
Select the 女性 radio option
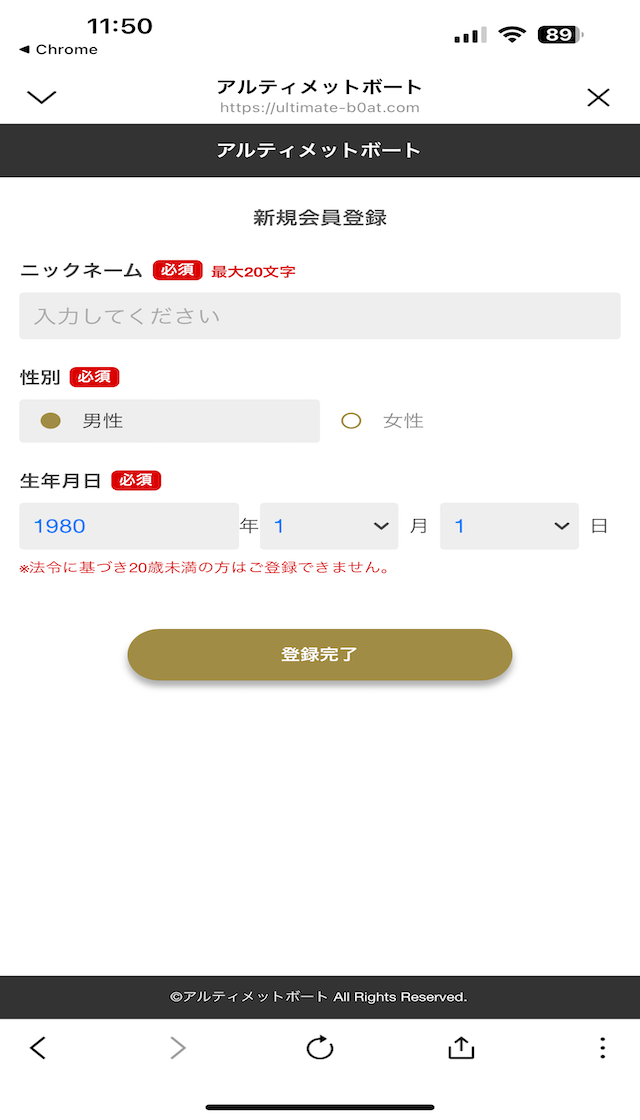click(x=351, y=421)
